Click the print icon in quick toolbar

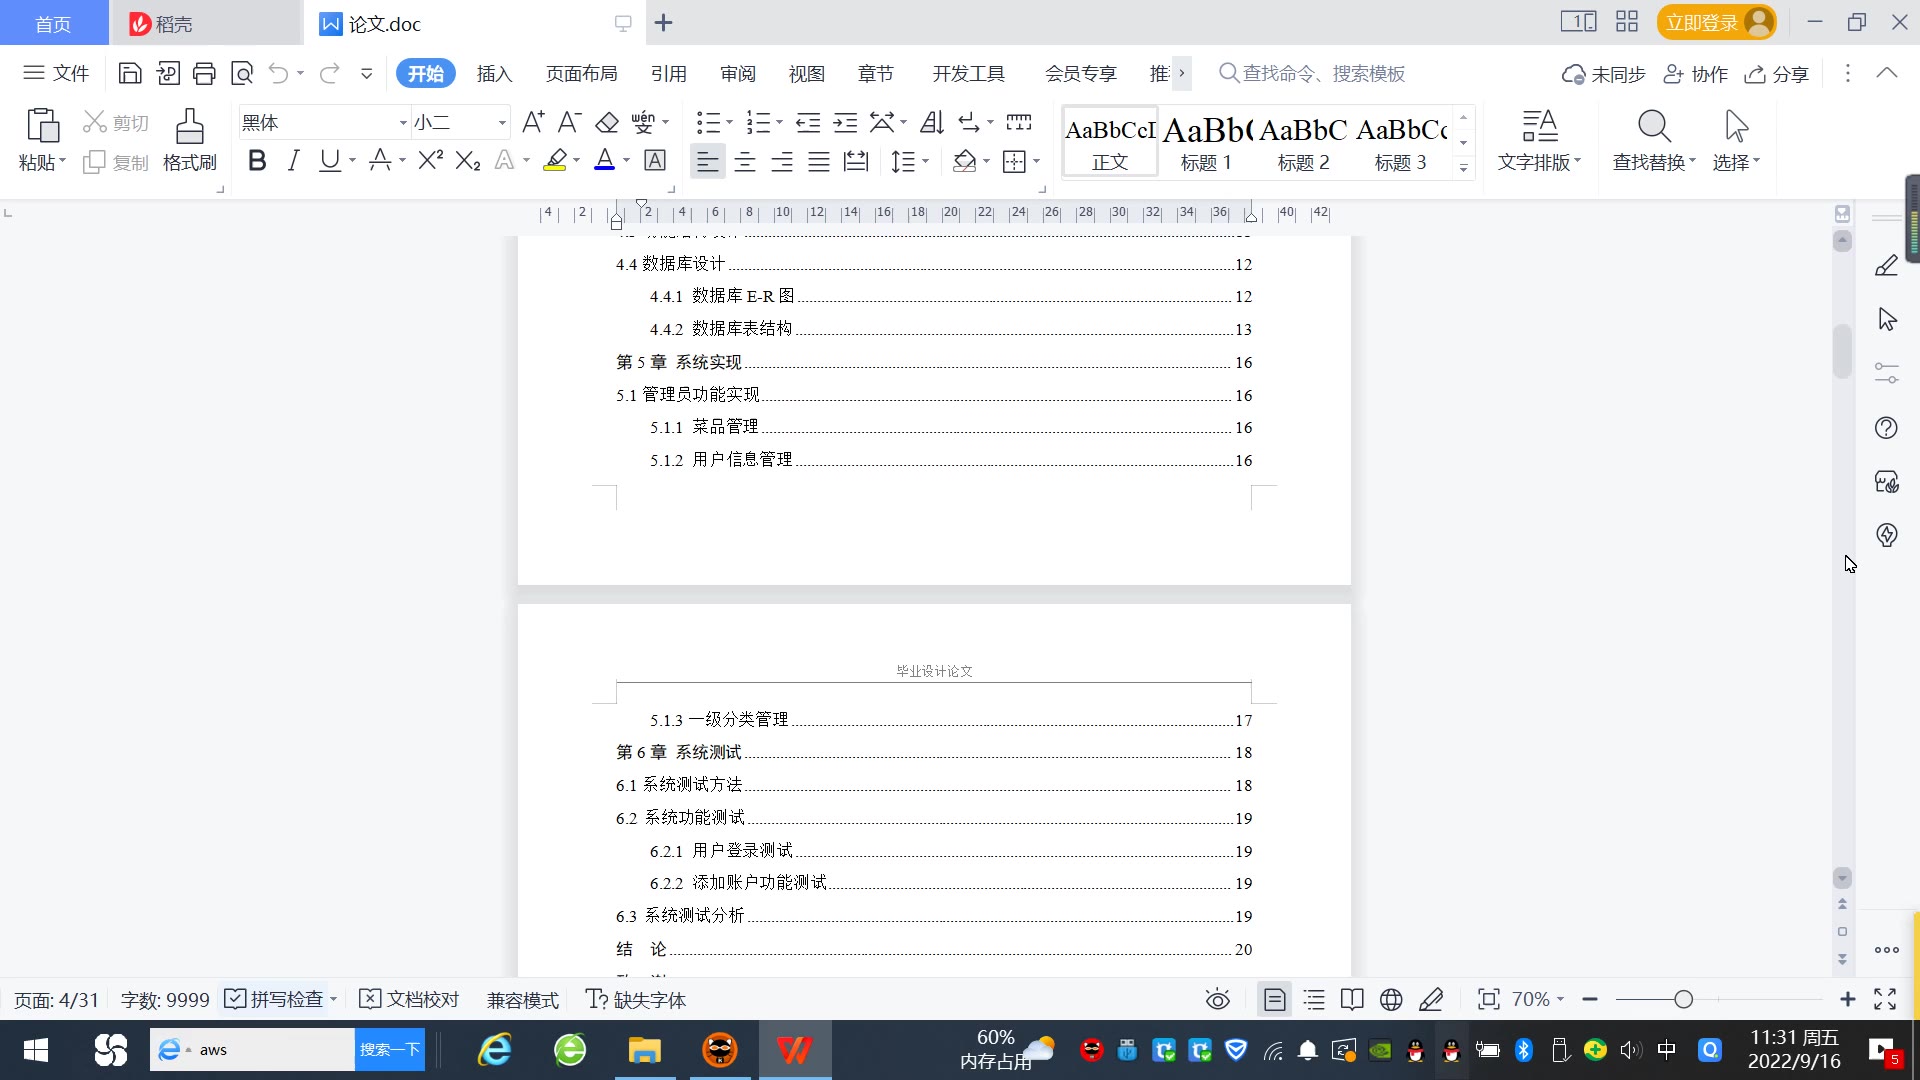[x=204, y=73]
